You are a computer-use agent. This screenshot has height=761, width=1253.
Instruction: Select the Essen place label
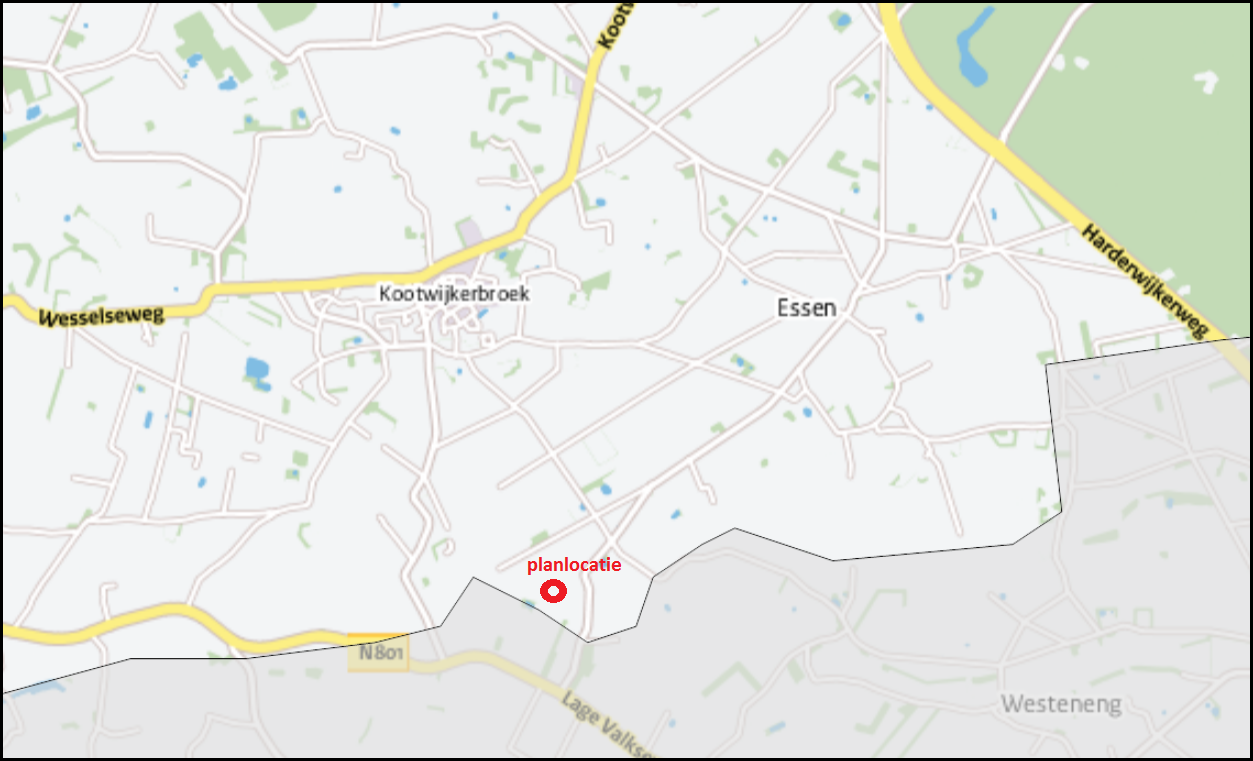tap(806, 308)
